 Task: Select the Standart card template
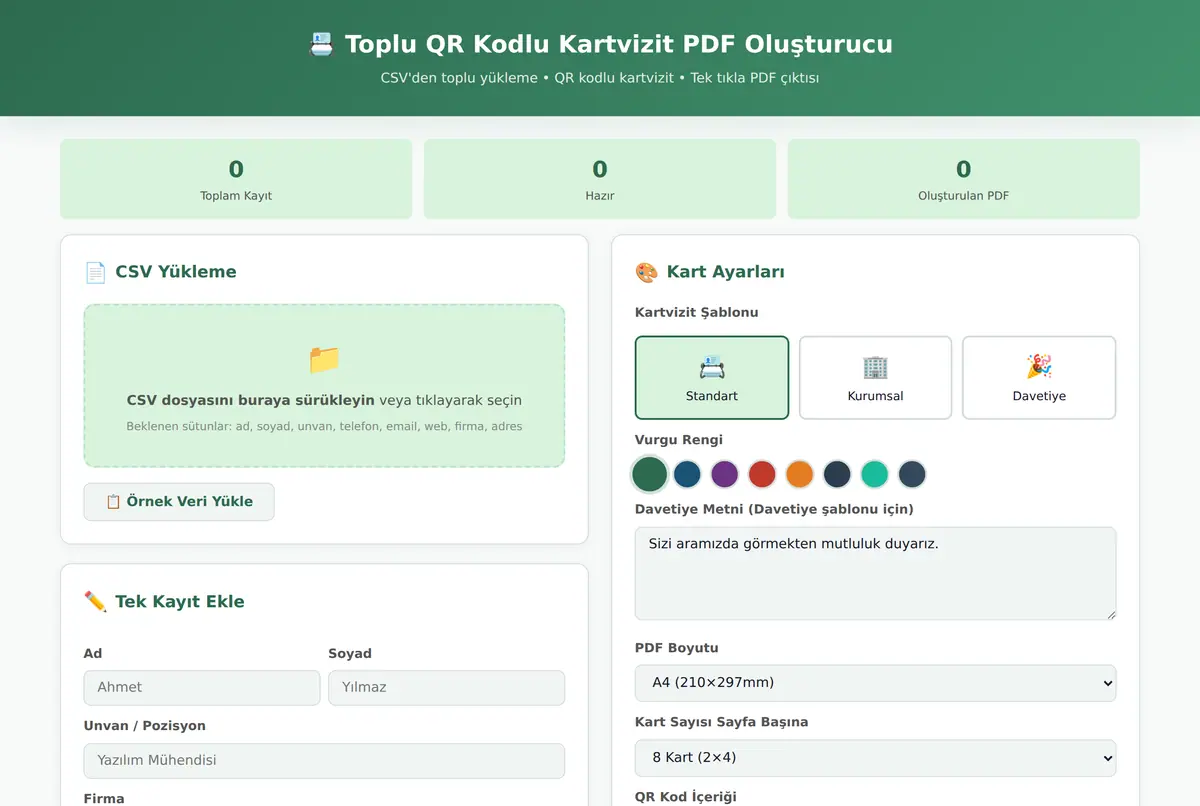click(712, 377)
